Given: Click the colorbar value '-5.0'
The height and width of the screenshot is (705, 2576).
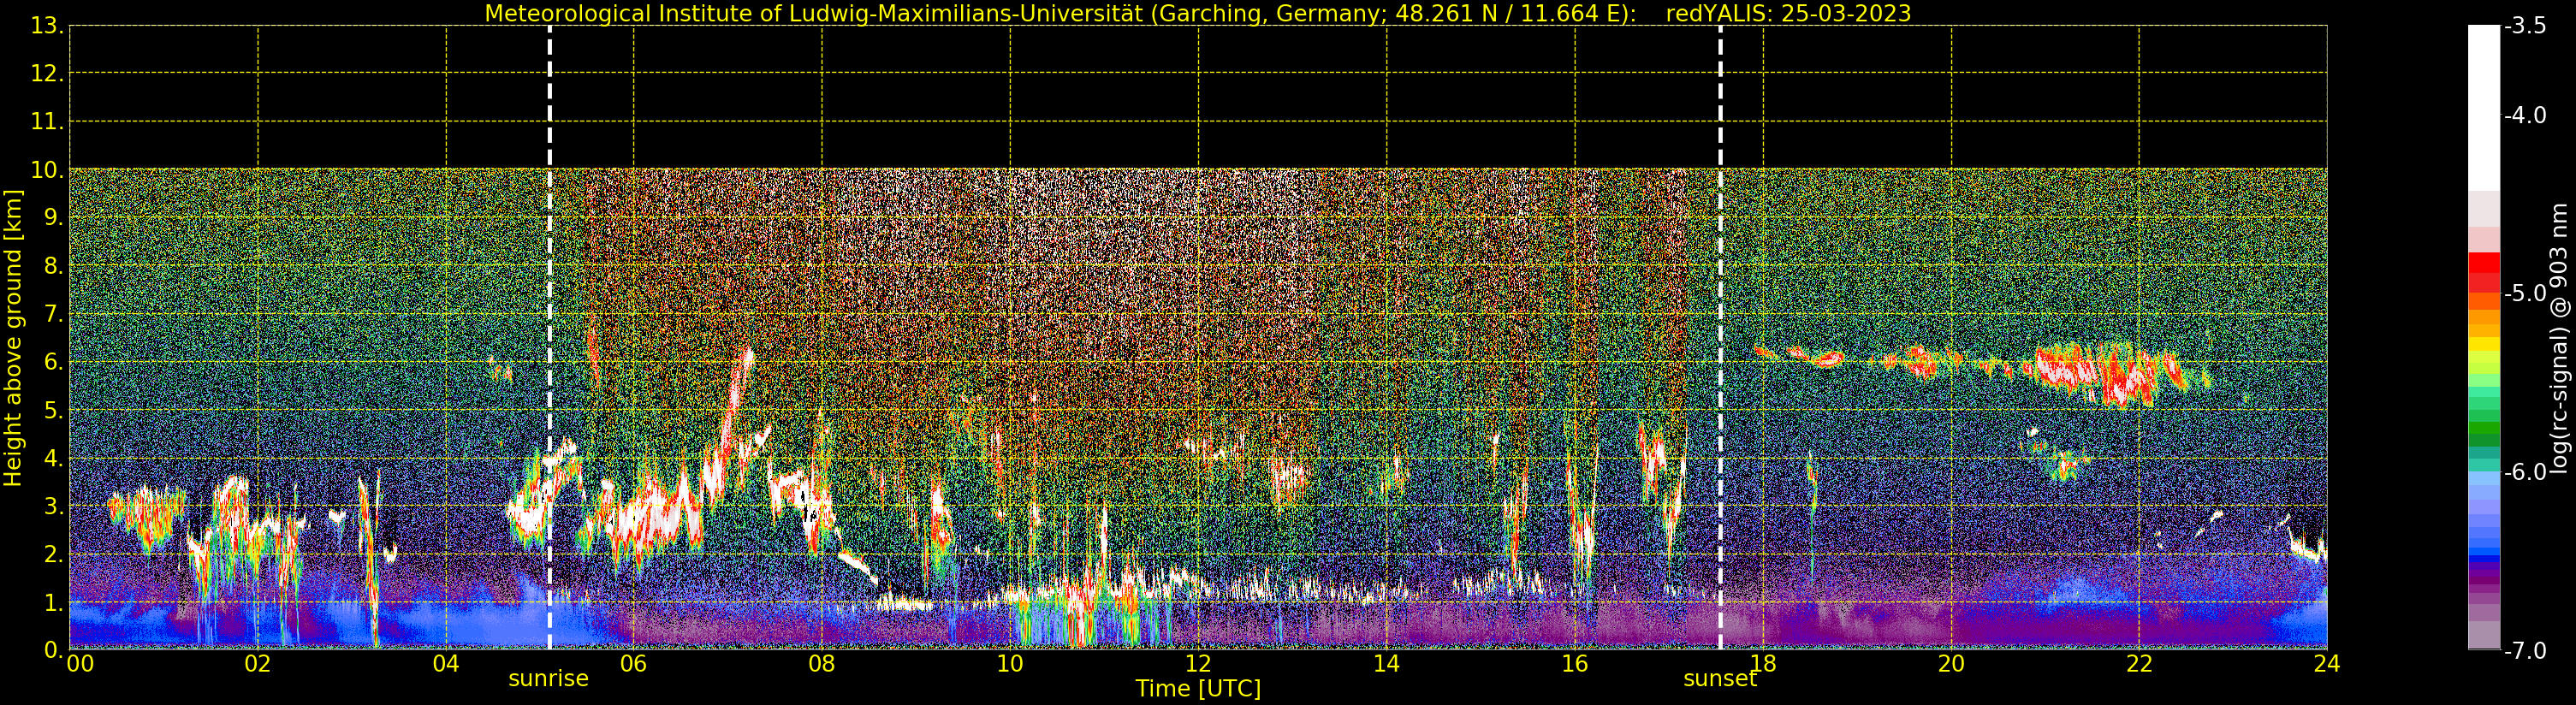Looking at the screenshot, I should tap(2525, 293).
